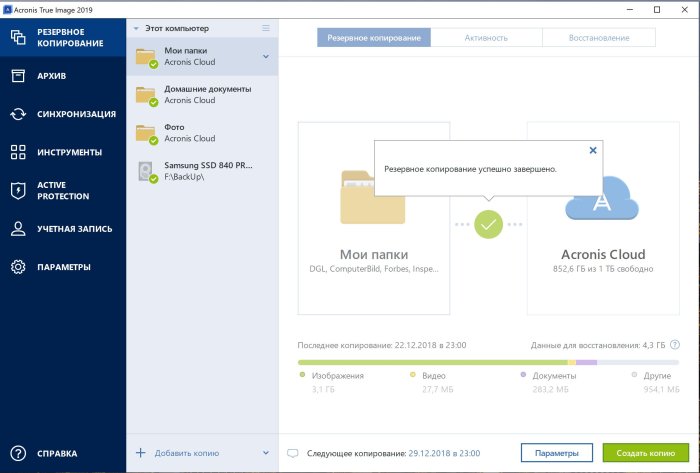Open Параметры gear icon in sidebar
The image size is (700, 473).
point(18,267)
